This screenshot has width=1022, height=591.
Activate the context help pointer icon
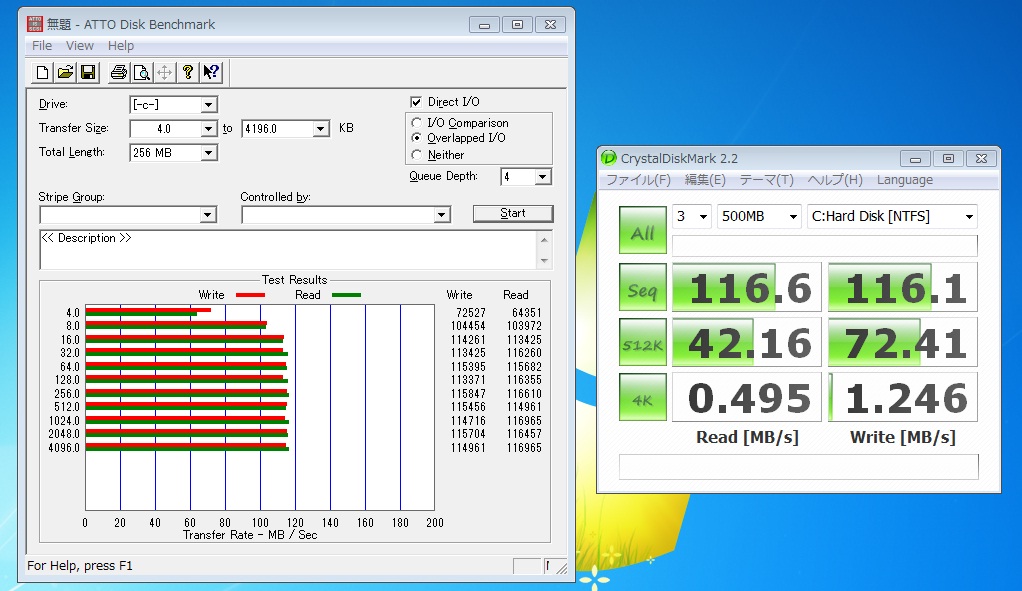click(211, 72)
